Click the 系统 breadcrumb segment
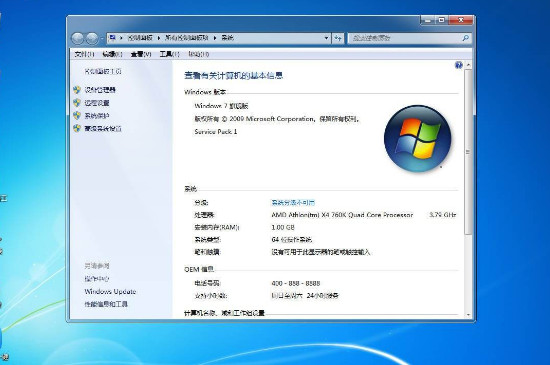The height and width of the screenshot is (365, 550). pos(227,38)
